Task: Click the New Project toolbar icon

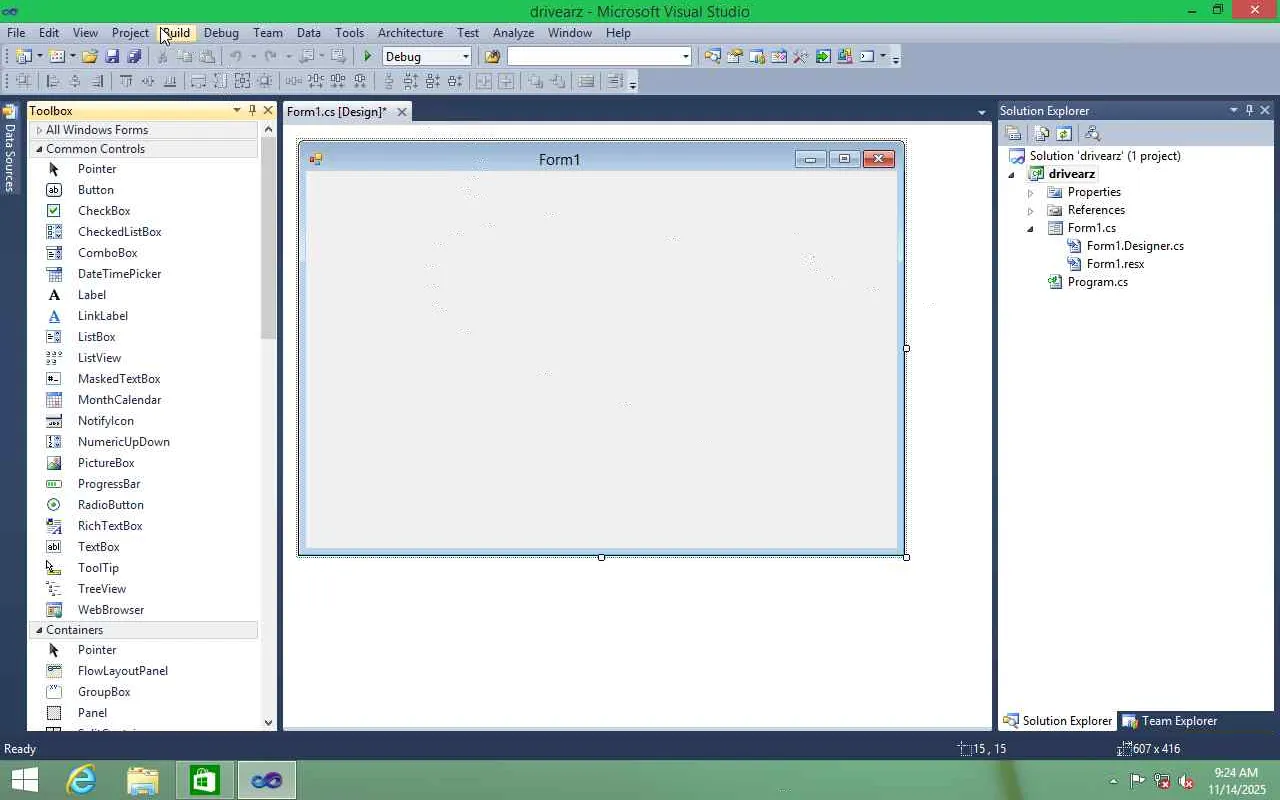Action: tap(23, 57)
